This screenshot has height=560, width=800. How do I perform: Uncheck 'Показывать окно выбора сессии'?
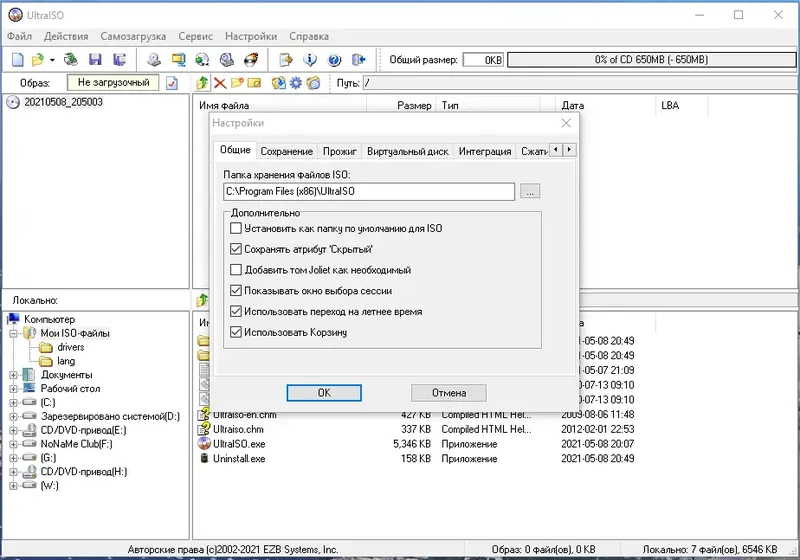pos(236,291)
